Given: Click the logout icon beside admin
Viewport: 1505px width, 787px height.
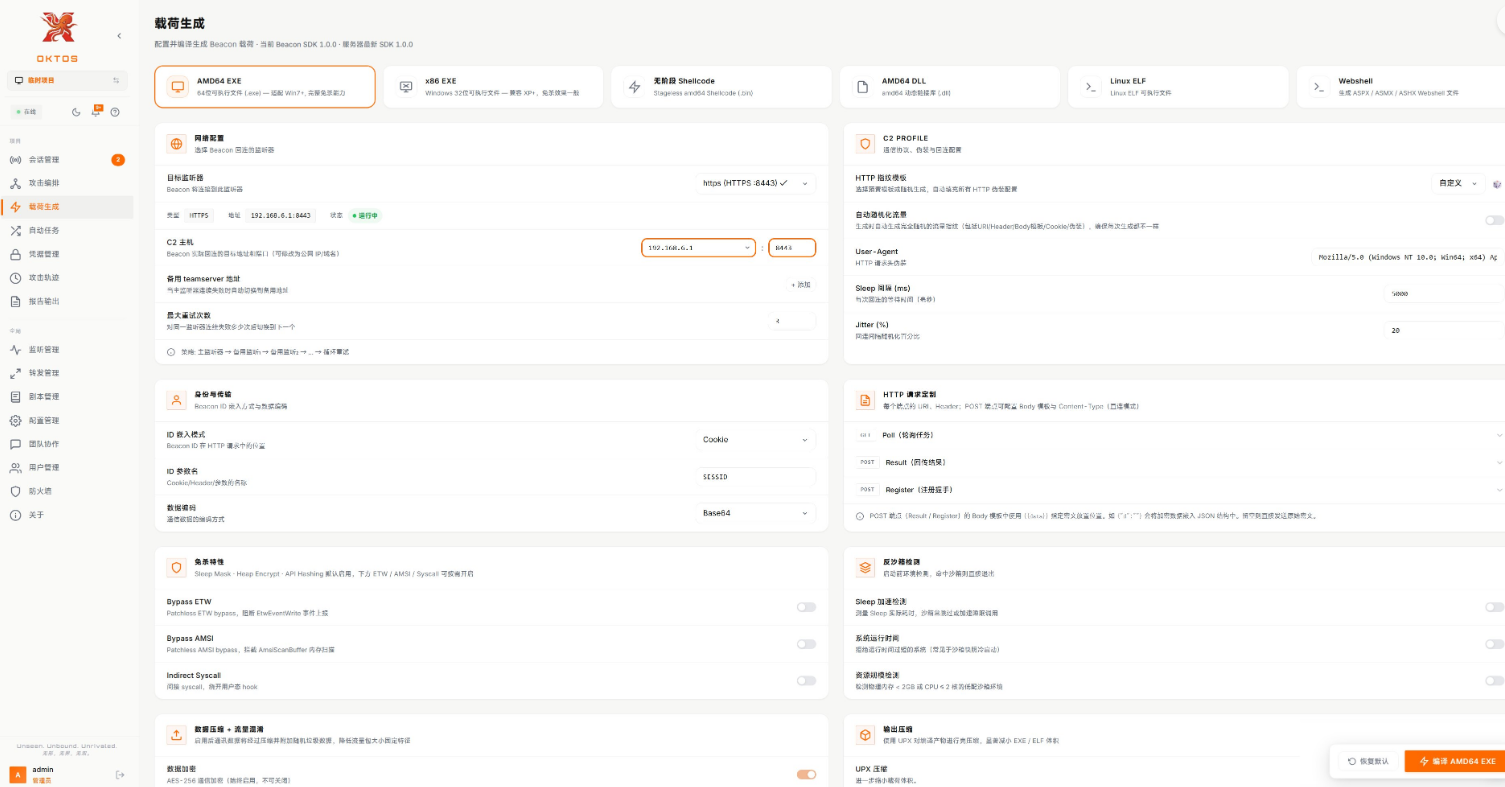Looking at the screenshot, I should [120, 774].
